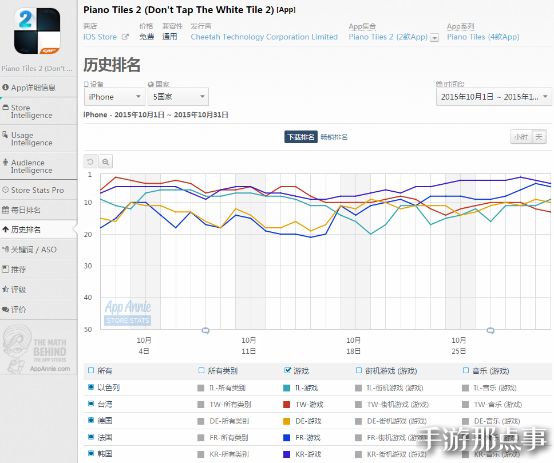Click teal IL-游戏 color swatch
The width and height of the screenshot is (554, 463).
[x=287, y=388]
